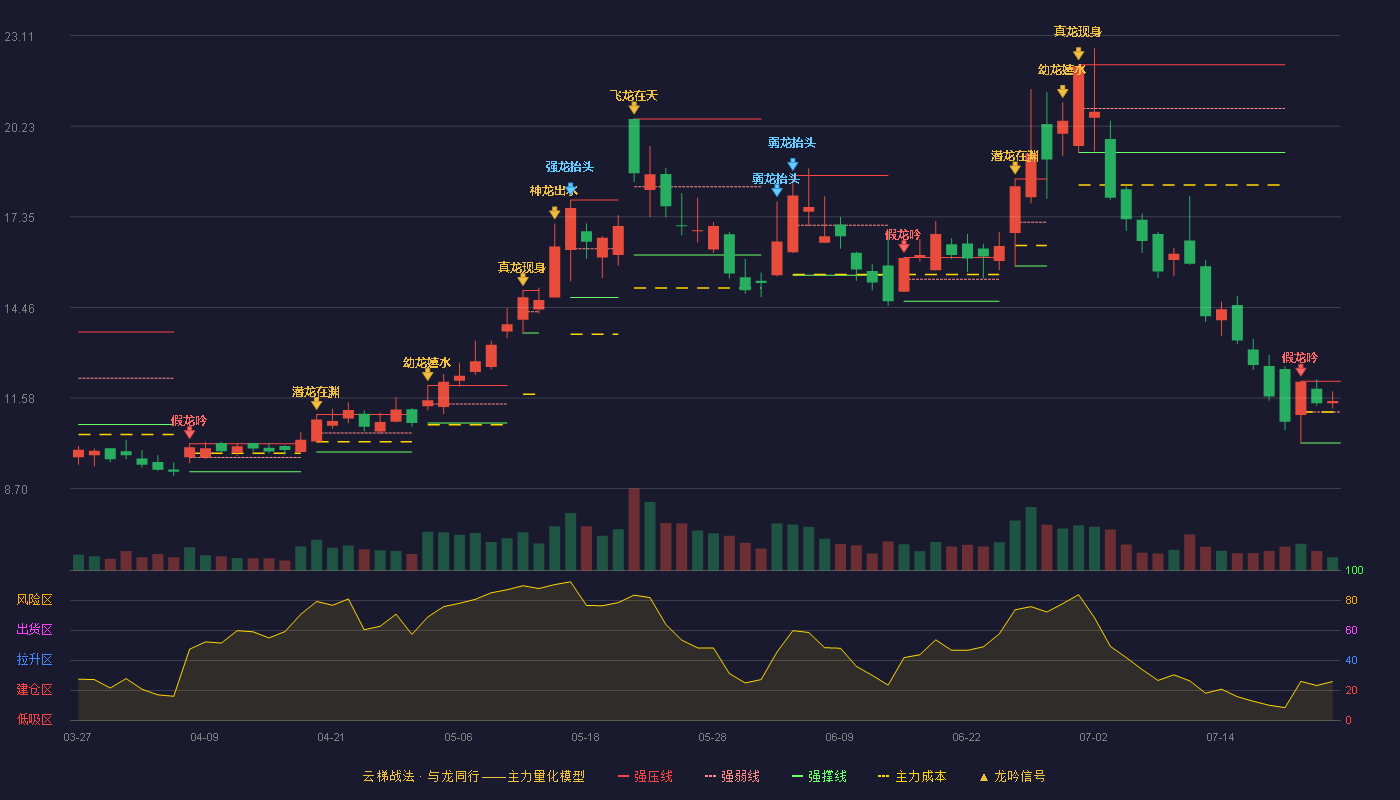Click the 06-22 date label

966,737
